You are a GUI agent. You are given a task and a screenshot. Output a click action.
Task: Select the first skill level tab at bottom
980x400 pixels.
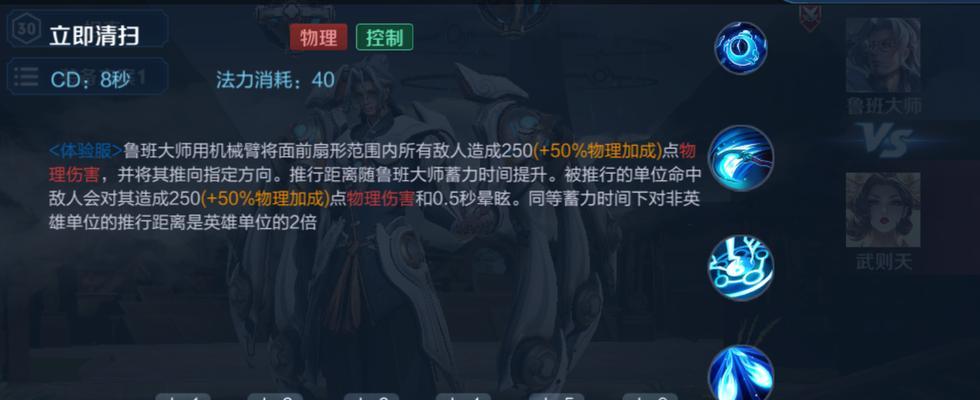(183, 396)
